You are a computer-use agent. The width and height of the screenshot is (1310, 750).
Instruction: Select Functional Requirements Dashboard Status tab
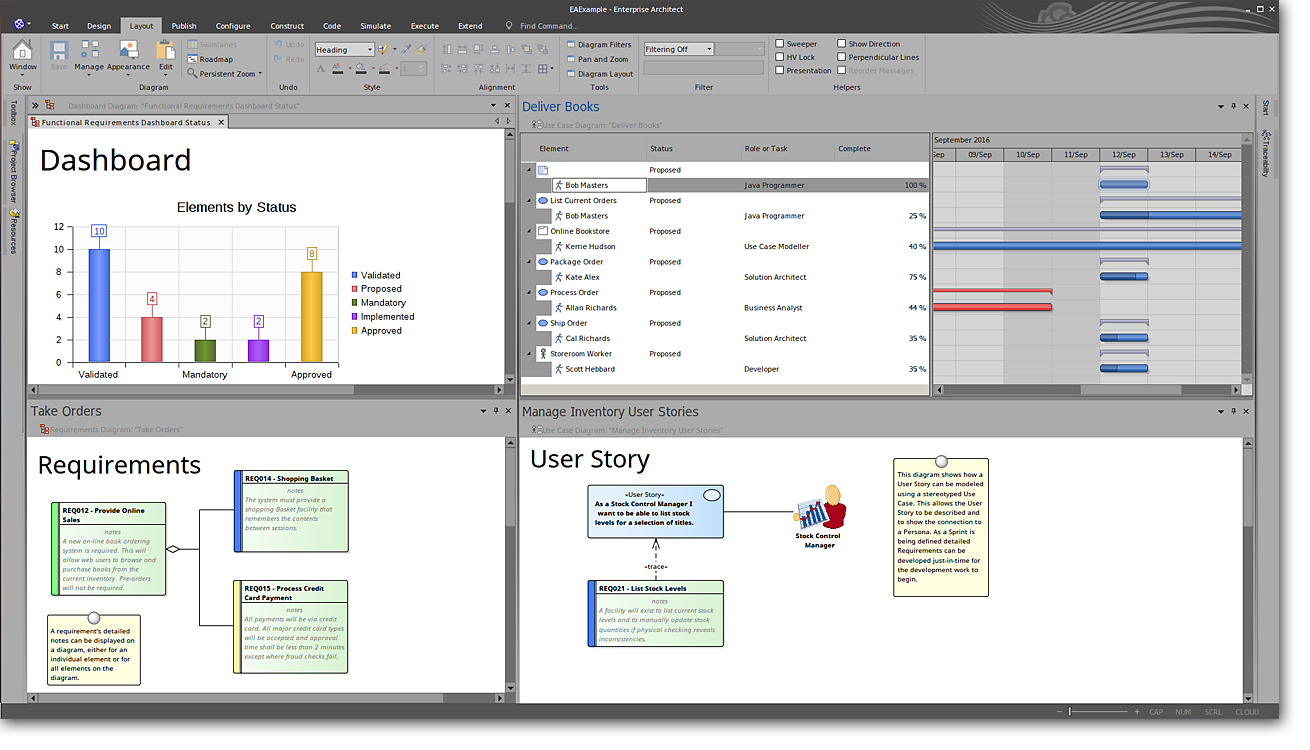click(126, 122)
